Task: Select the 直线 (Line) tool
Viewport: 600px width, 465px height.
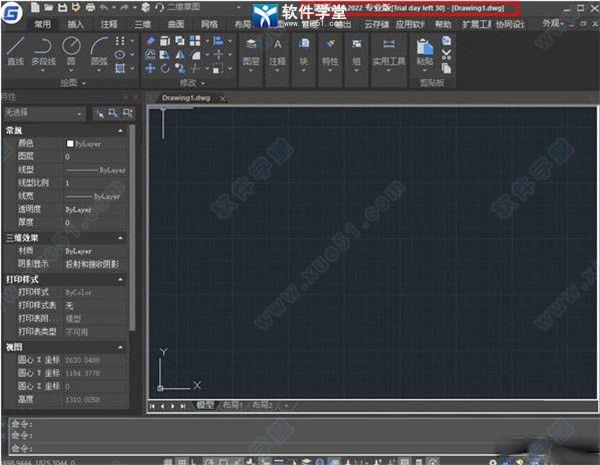Action: tap(15, 47)
